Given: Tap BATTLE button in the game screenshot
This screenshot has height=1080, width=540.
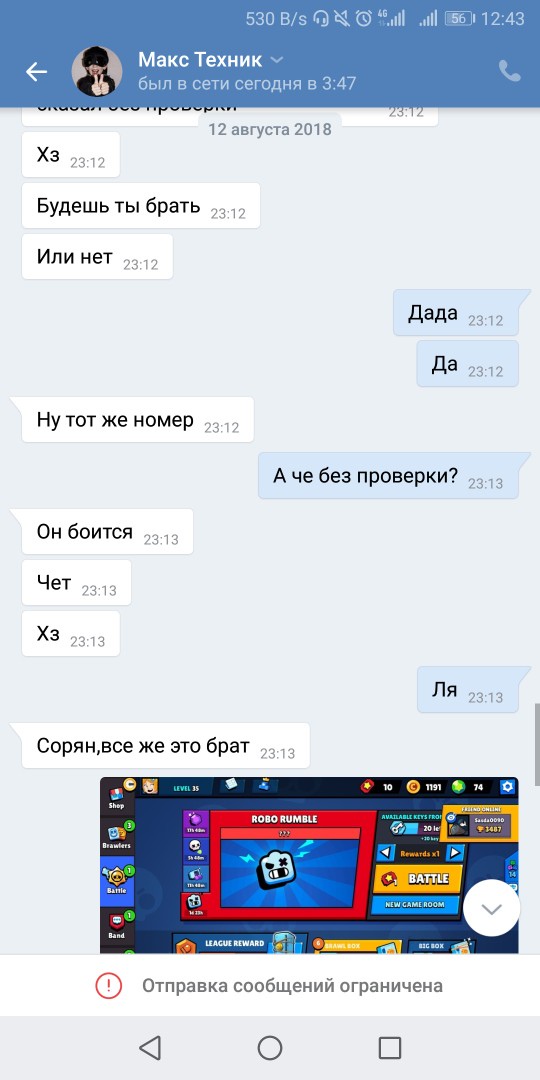Looking at the screenshot, I should click(x=419, y=879).
